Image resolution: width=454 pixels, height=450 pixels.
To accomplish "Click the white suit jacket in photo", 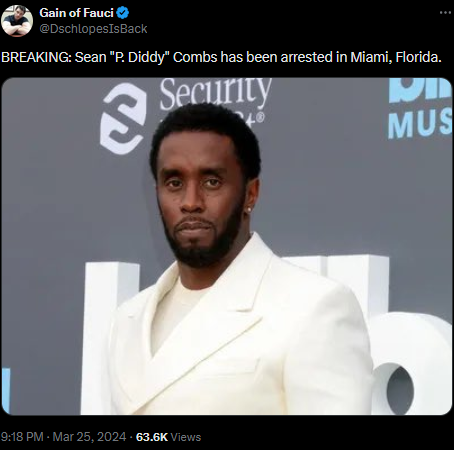I will 245,337.
